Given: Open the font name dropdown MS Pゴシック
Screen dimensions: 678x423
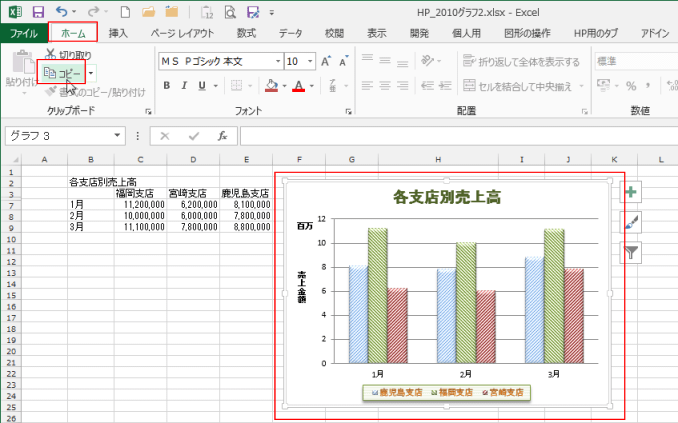Looking at the screenshot, I should (x=278, y=61).
